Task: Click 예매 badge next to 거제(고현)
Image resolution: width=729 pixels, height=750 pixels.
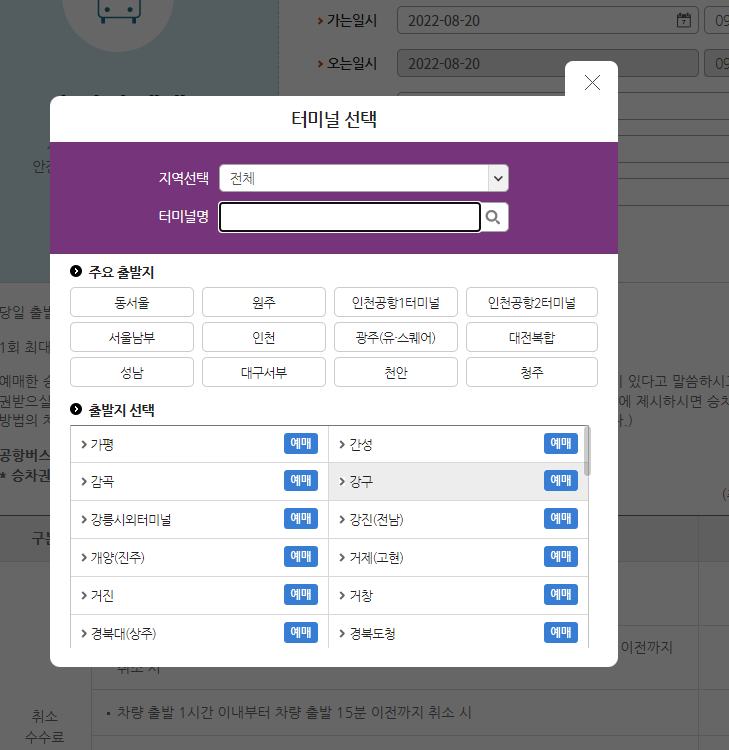Action: point(561,556)
